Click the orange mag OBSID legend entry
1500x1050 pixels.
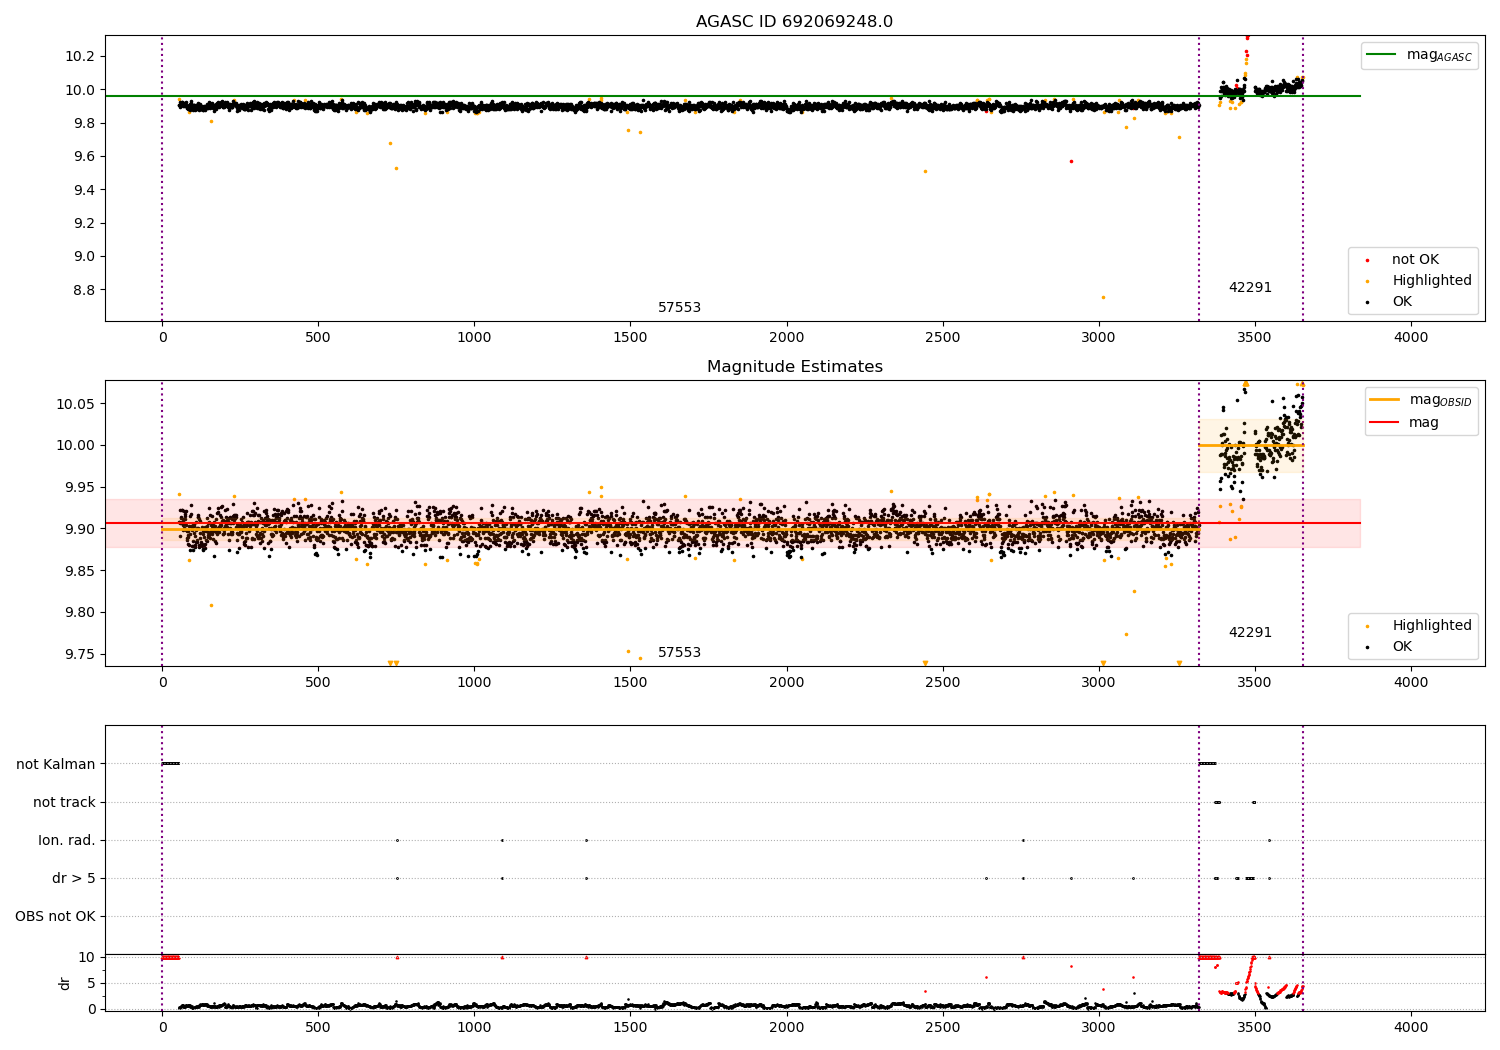[1384, 400]
